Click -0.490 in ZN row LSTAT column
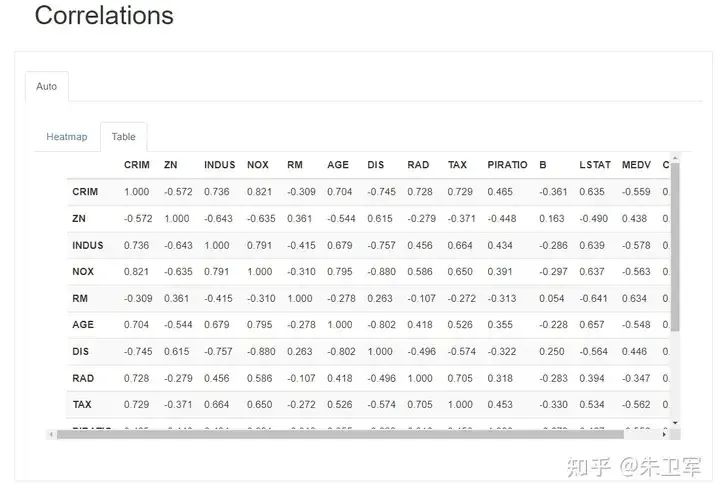Image resolution: width=720 pixels, height=497 pixels. click(593, 219)
